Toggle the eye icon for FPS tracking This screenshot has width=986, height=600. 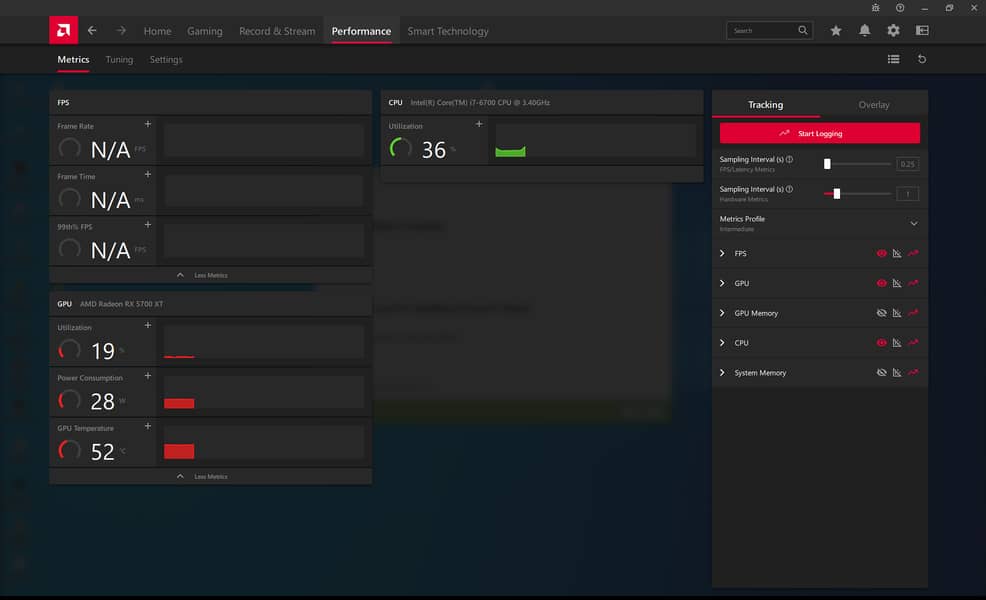882,253
